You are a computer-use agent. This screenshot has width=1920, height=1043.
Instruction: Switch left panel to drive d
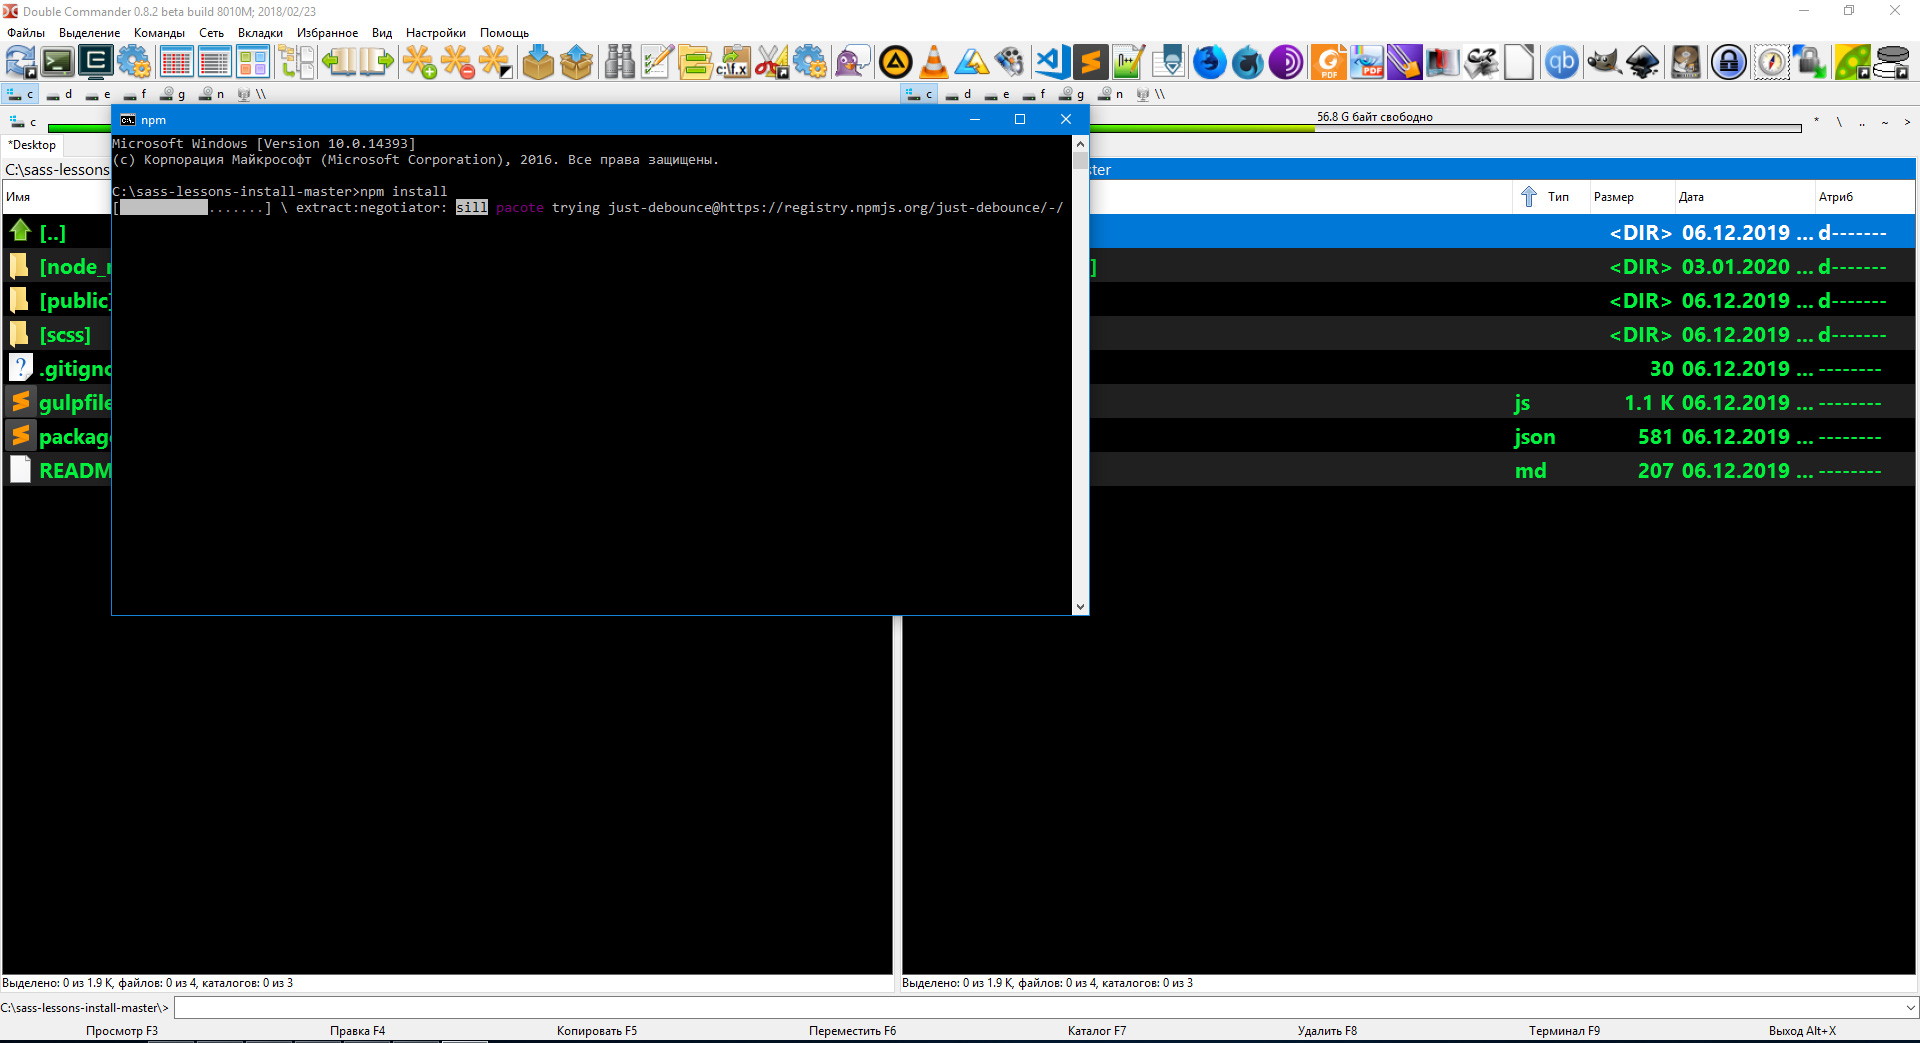(x=60, y=94)
